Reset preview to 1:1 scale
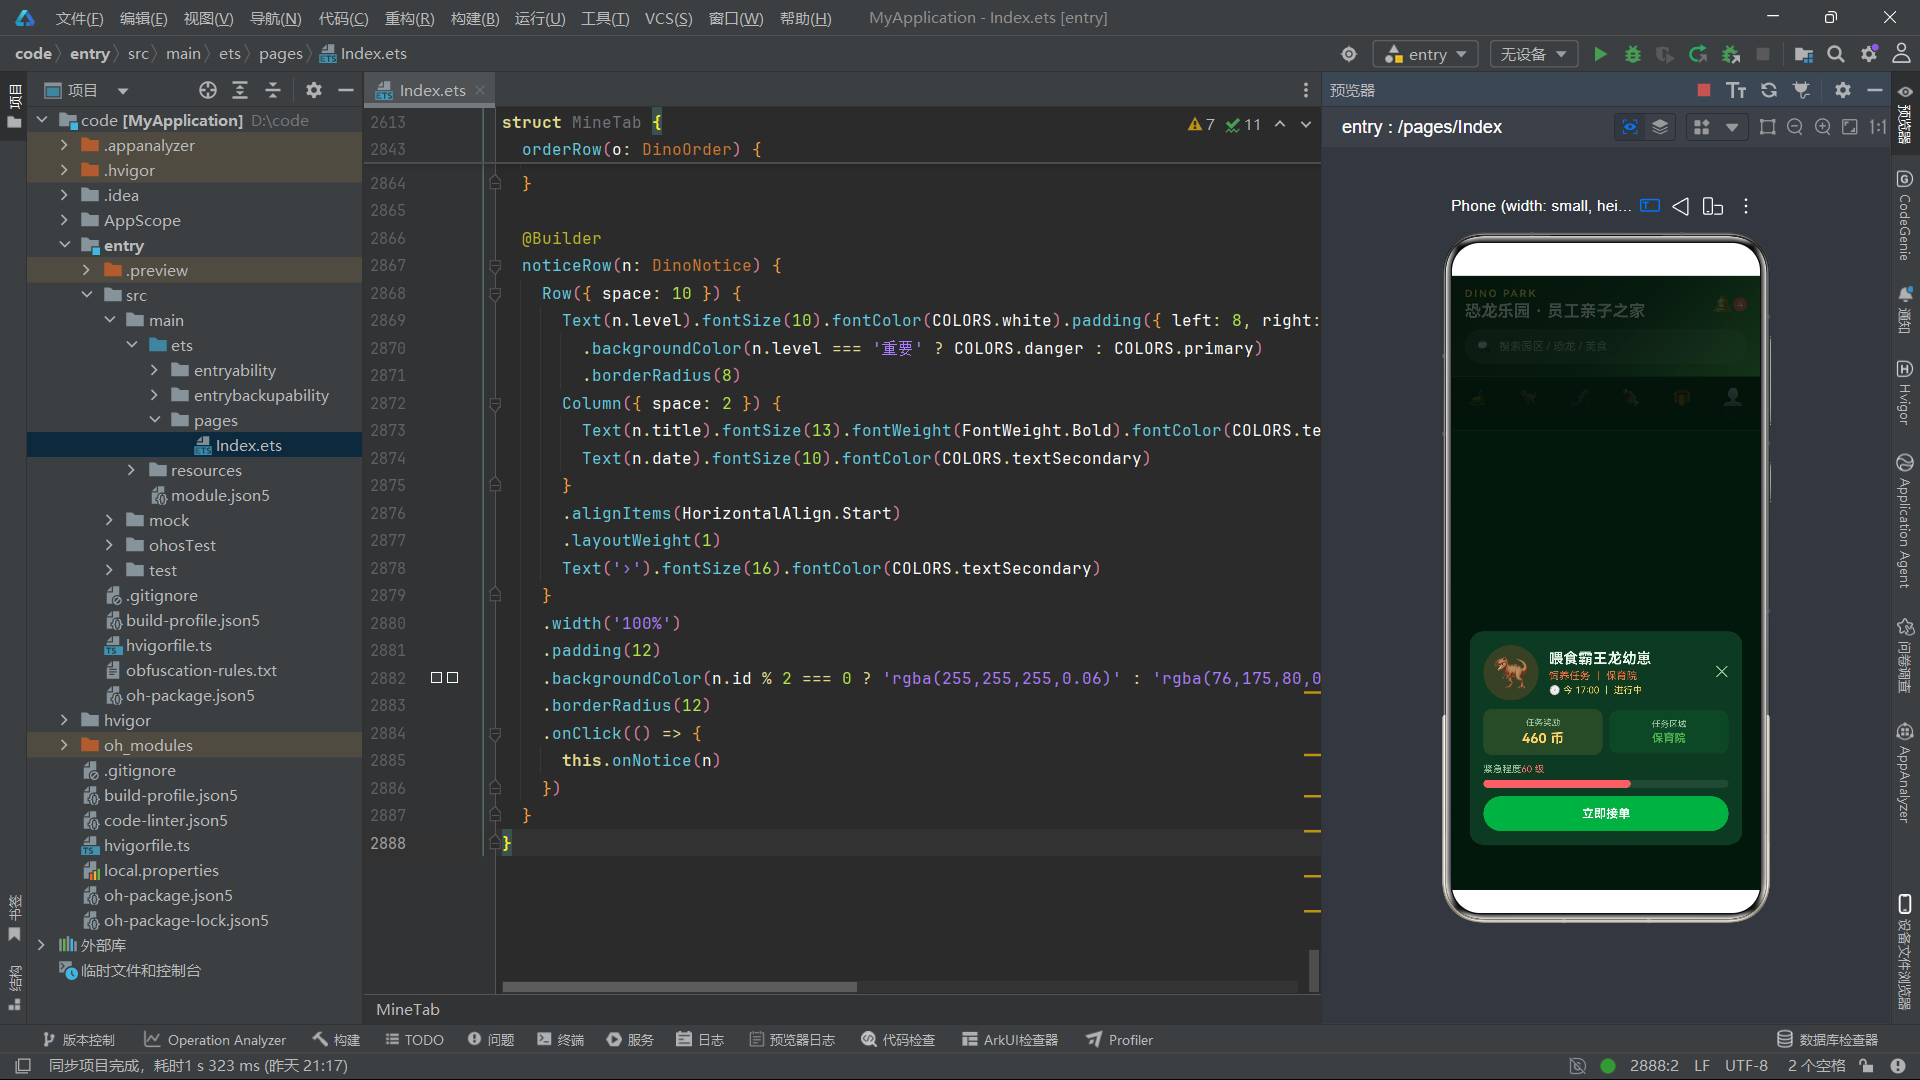Screen dimensions: 1920x1080 pos(1878,127)
